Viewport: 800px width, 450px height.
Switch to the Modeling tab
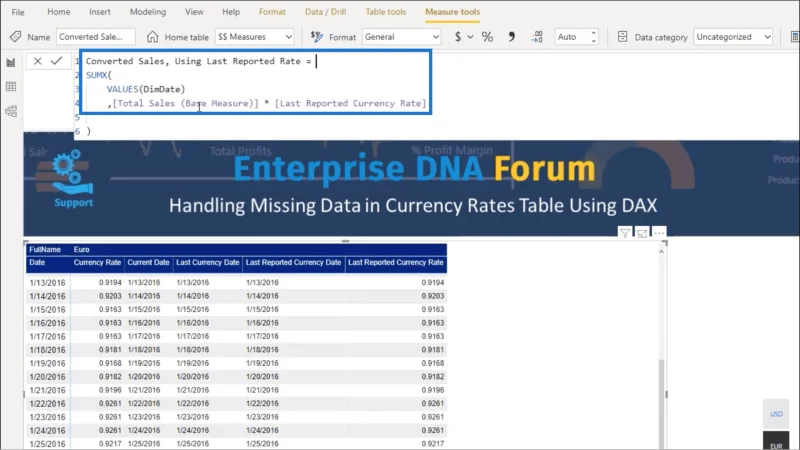coord(147,12)
